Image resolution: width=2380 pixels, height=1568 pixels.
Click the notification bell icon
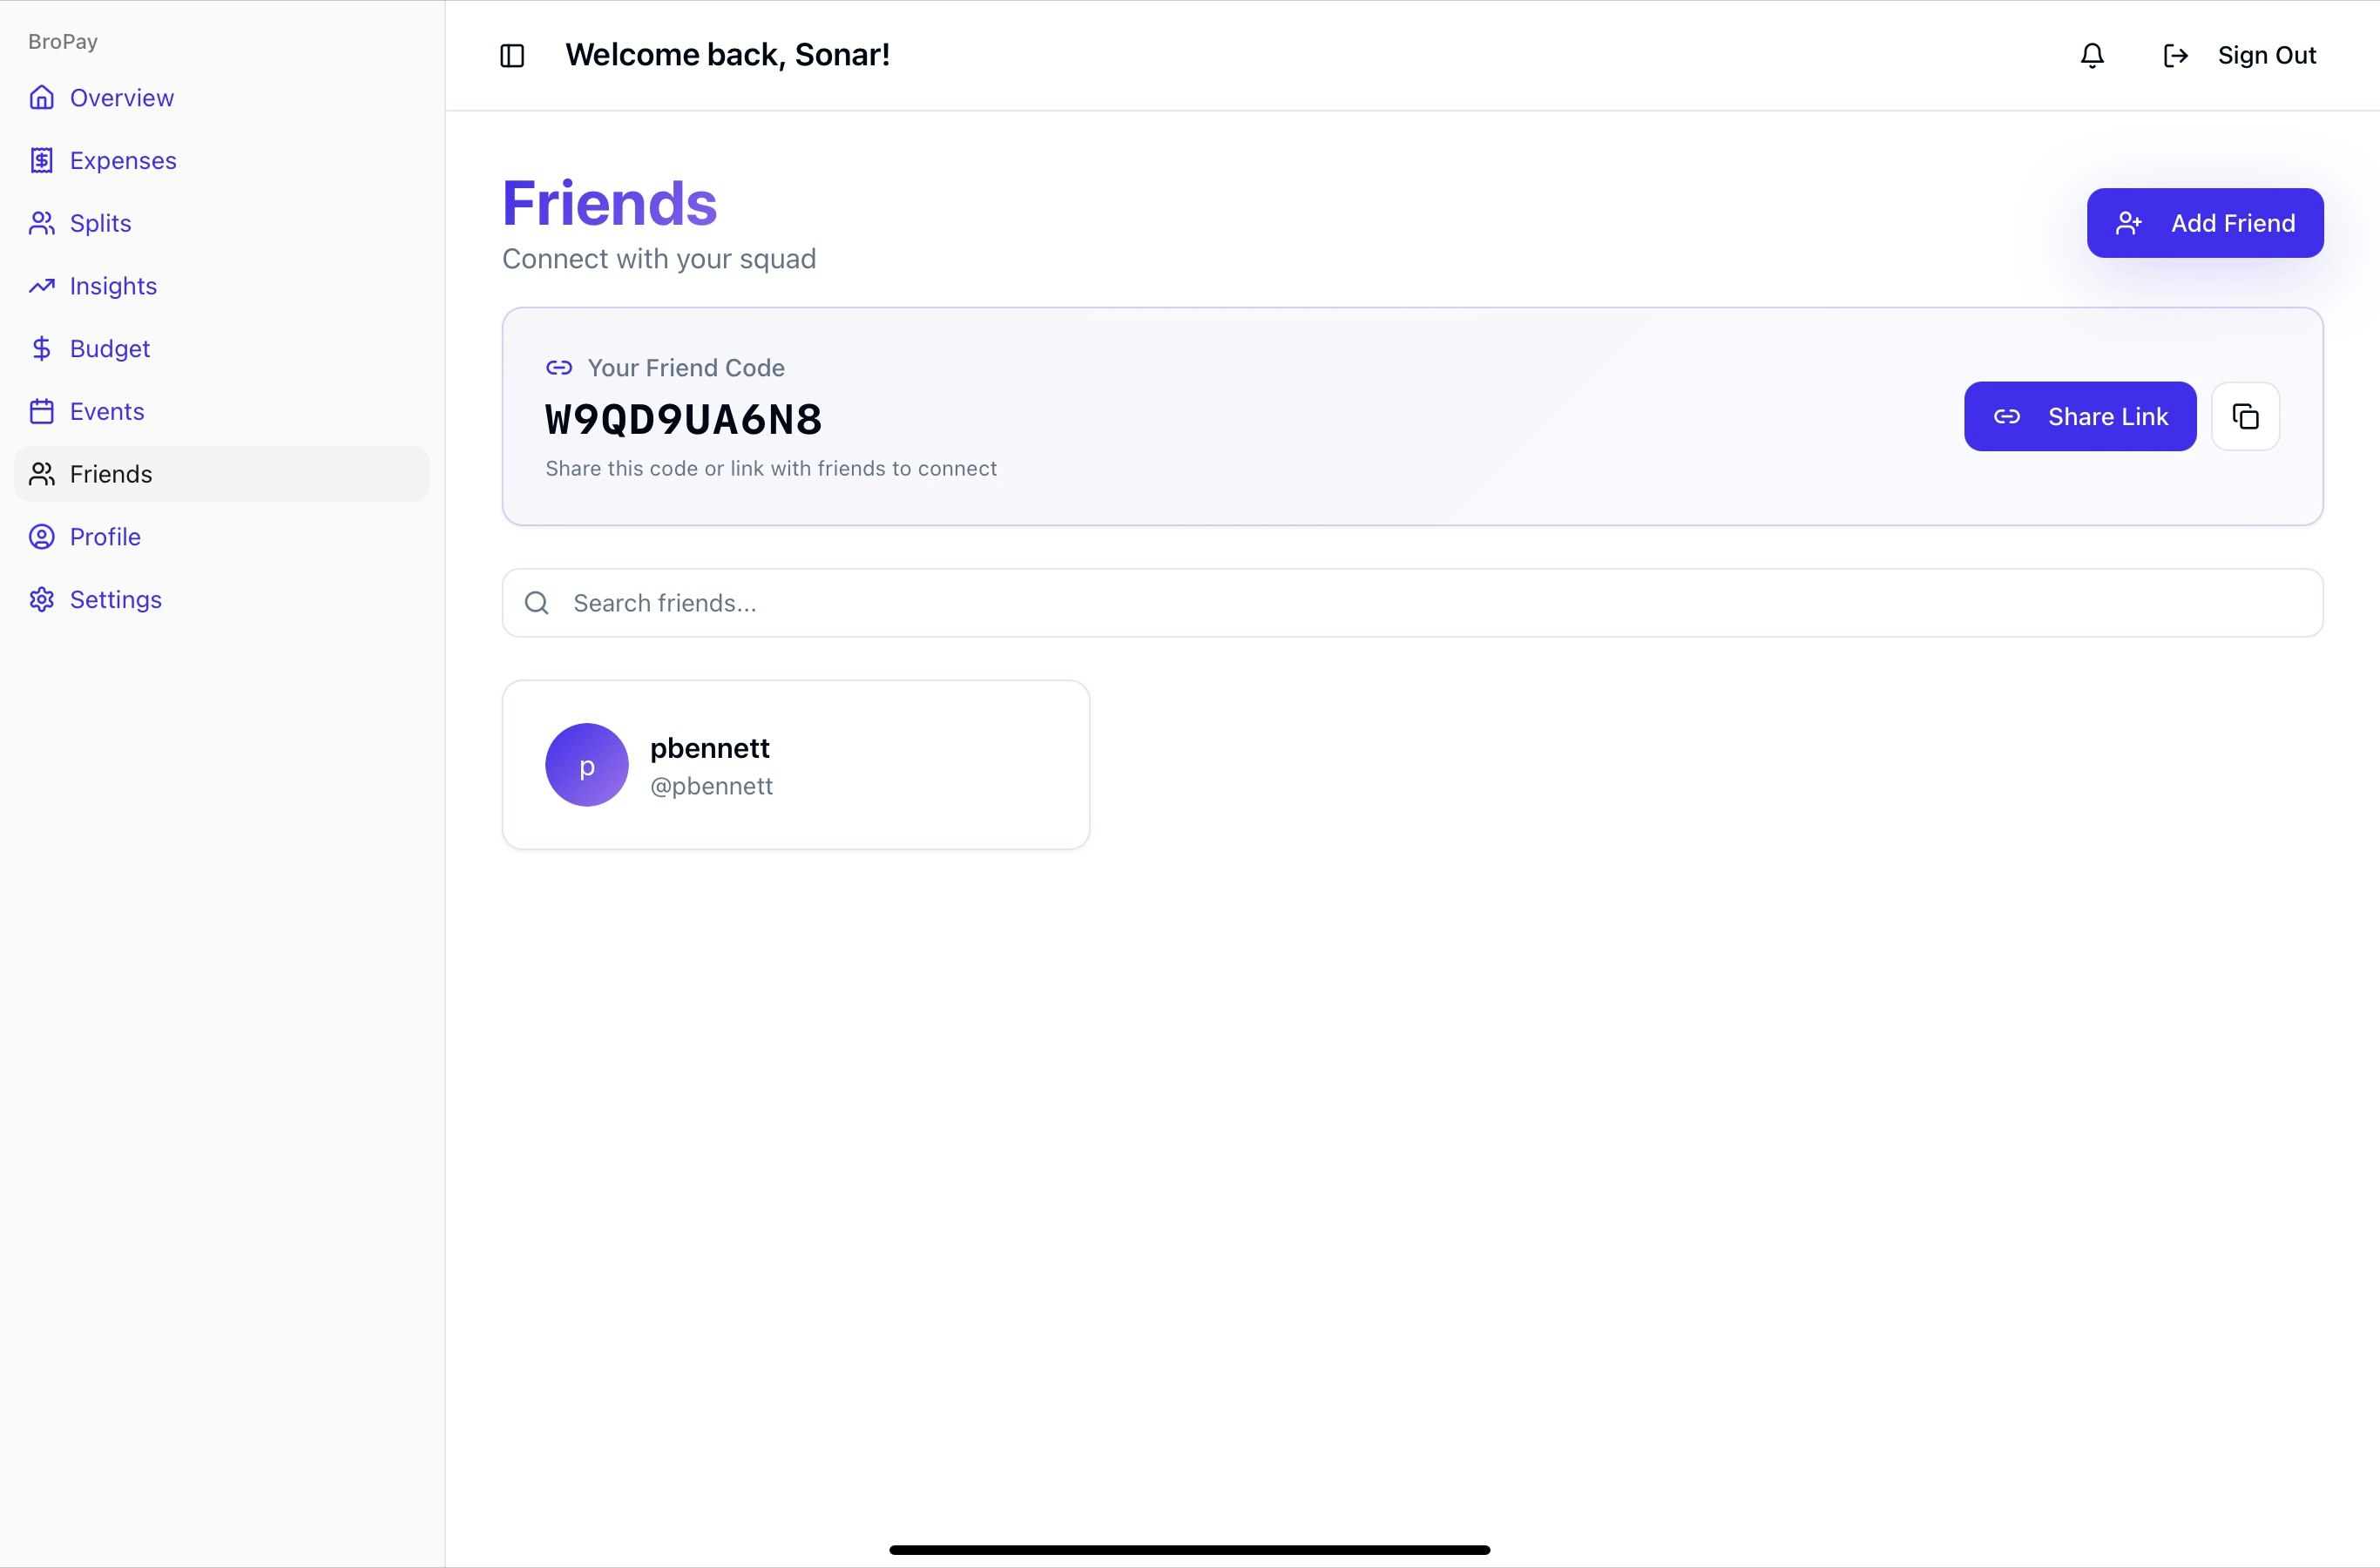[2091, 55]
